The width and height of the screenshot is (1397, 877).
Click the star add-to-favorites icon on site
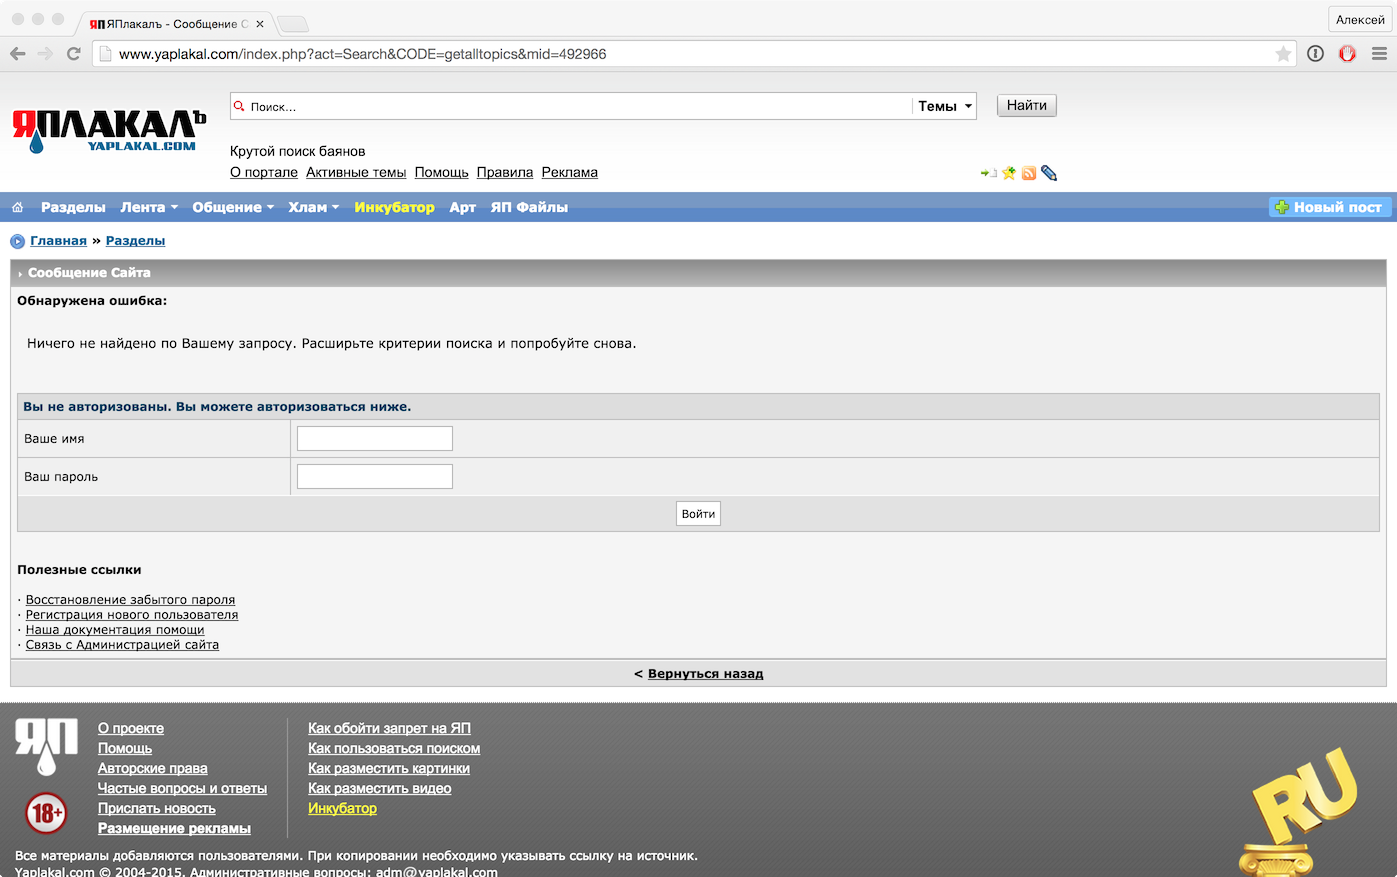1009,173
